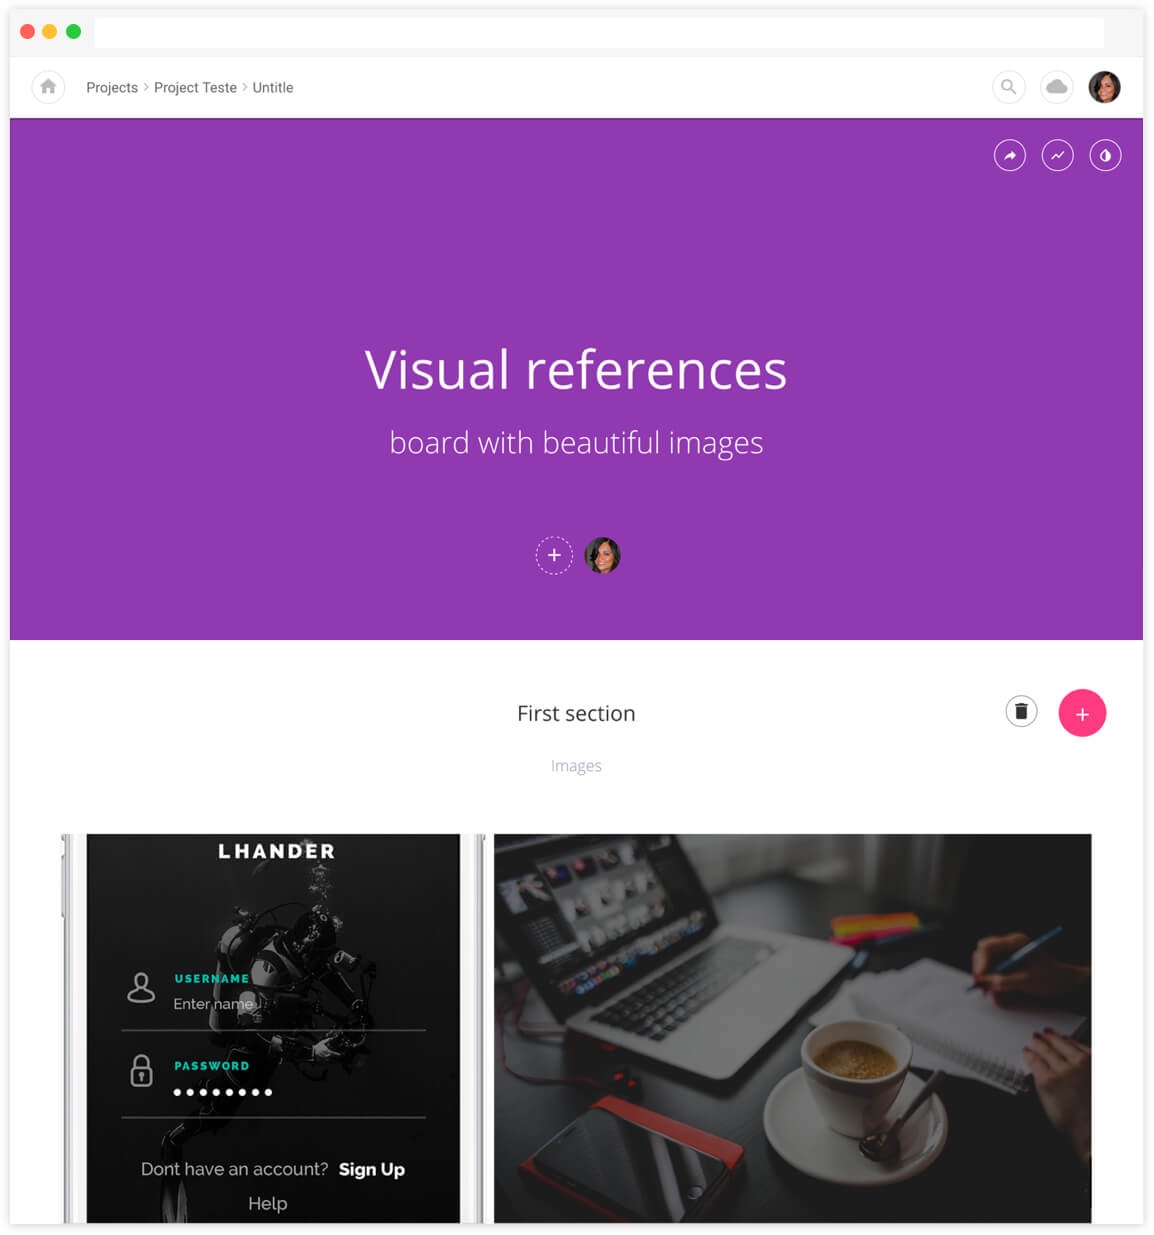The height and width of the screenshot is (1235, 1154).
Task: Maximize the window with green button
Action: [x=73, y=32]
